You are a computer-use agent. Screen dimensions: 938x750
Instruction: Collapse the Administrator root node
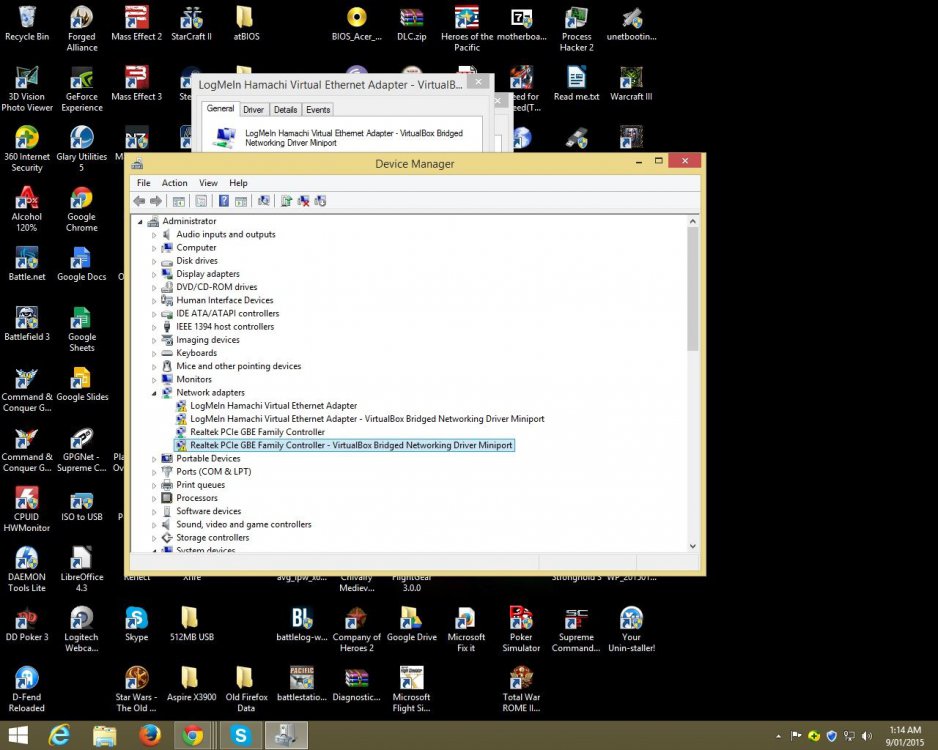click(141, 222)
